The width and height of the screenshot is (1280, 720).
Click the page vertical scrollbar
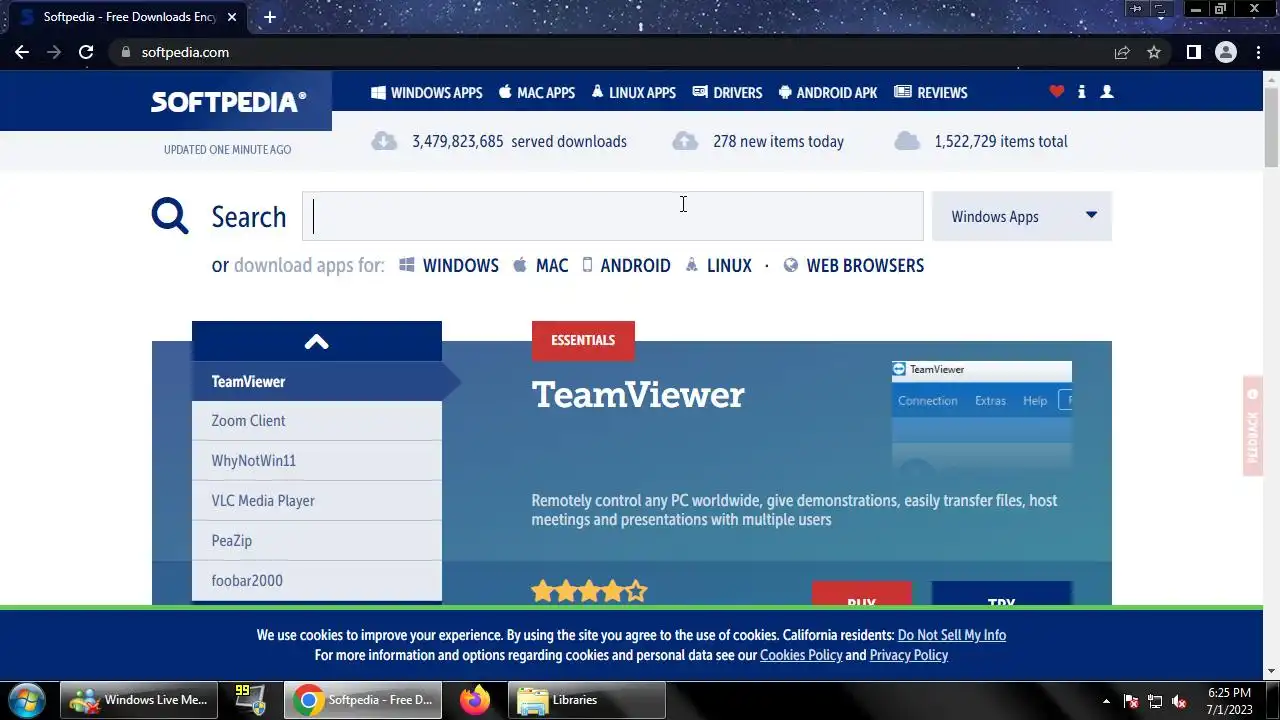tap(1271, 127)
